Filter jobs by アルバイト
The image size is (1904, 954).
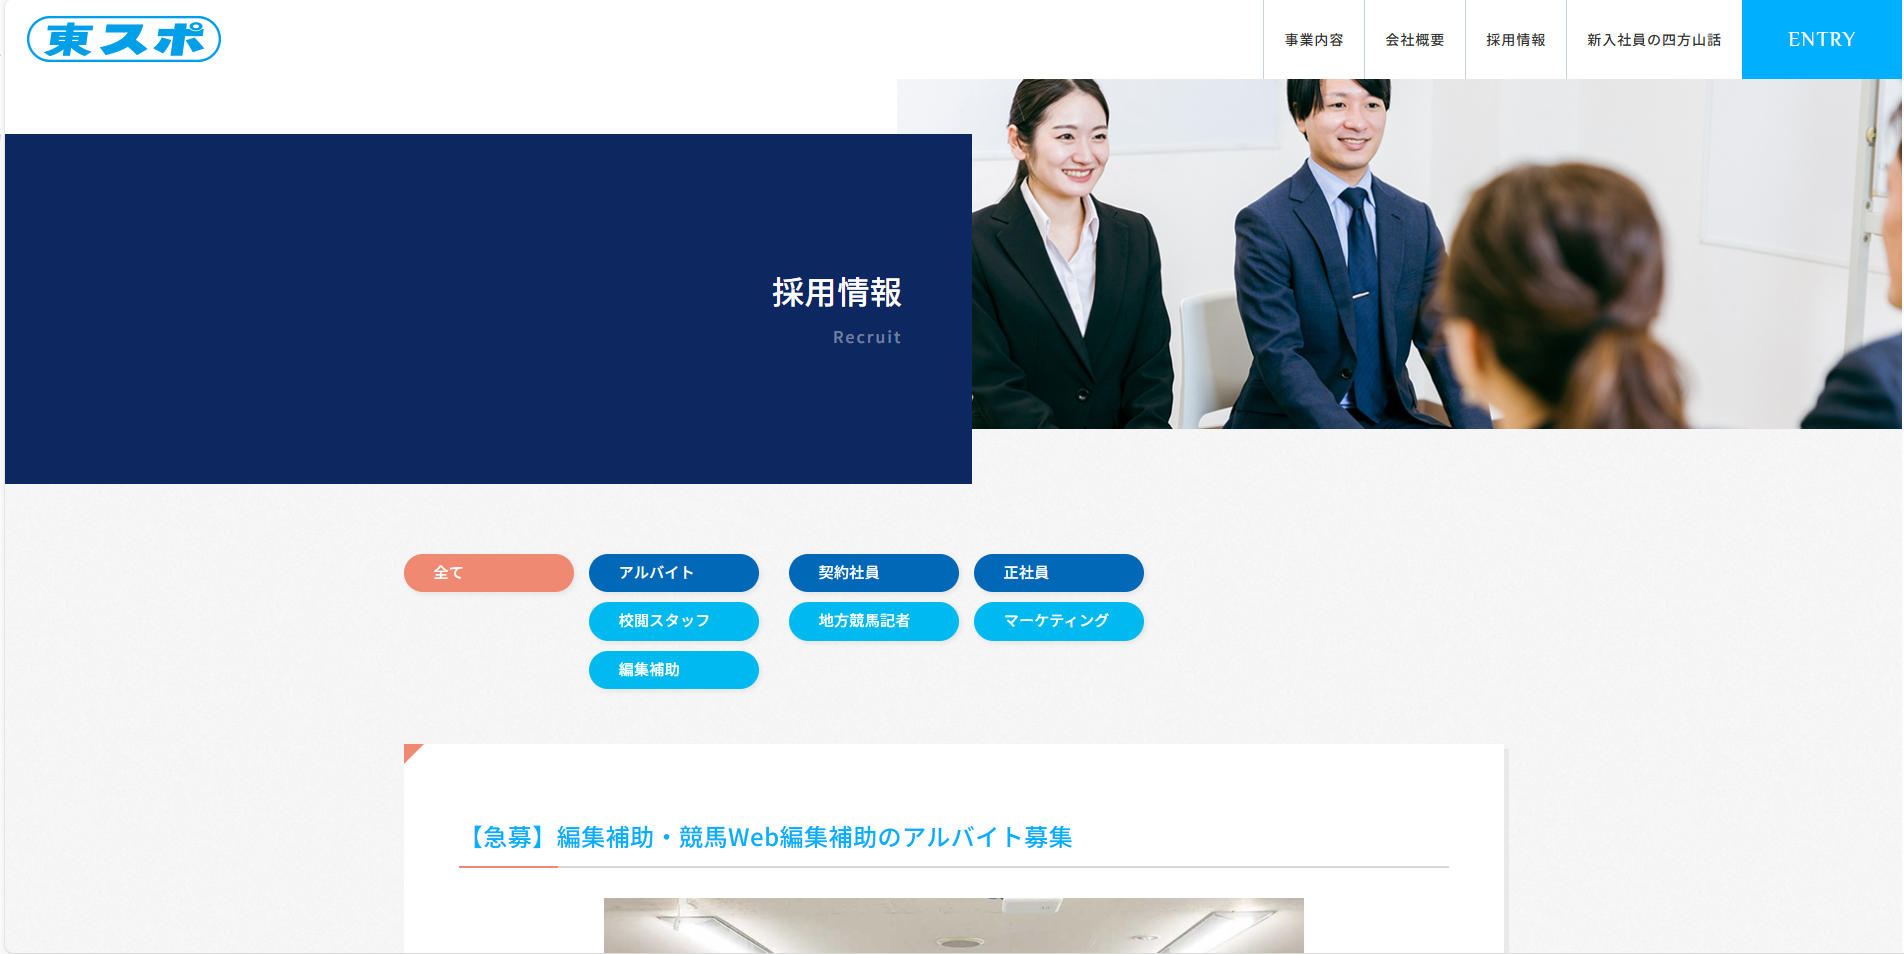click(x=673, y=573)
